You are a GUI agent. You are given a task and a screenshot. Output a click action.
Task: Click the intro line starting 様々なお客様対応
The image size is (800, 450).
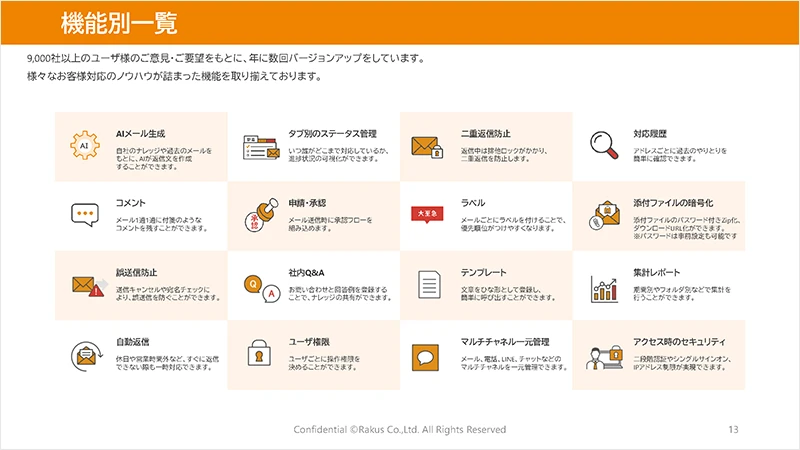coord(174,77)
